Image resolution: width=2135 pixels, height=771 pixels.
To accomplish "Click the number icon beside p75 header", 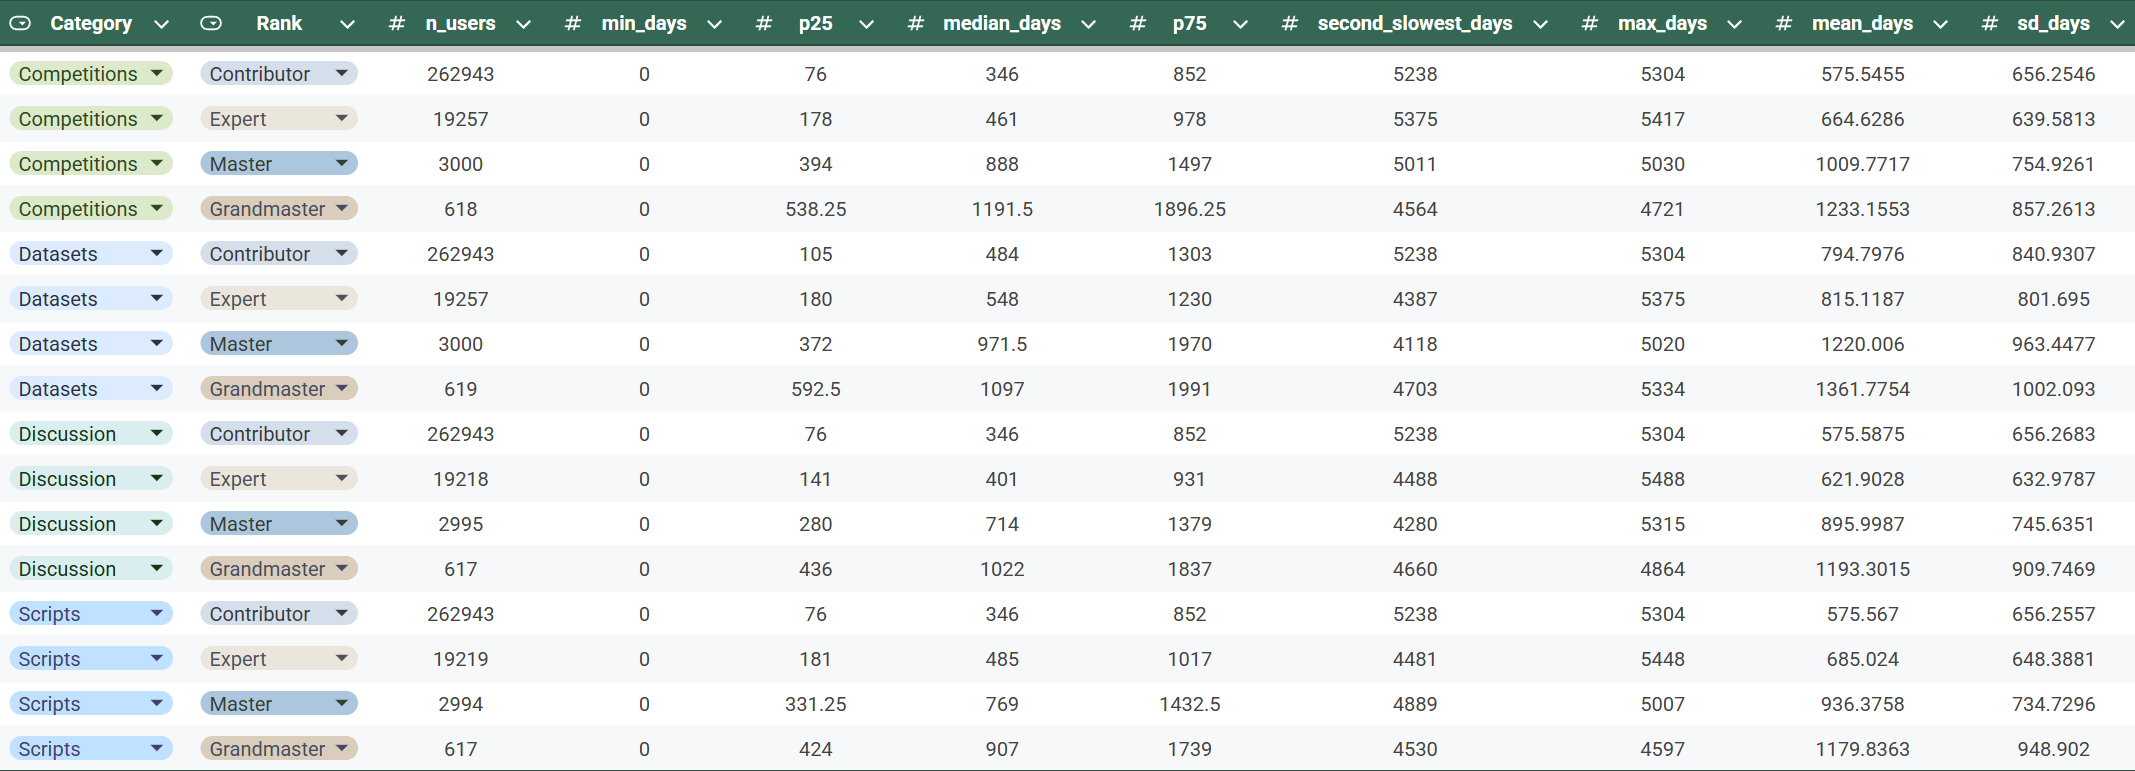I will tap(1138, 23).
